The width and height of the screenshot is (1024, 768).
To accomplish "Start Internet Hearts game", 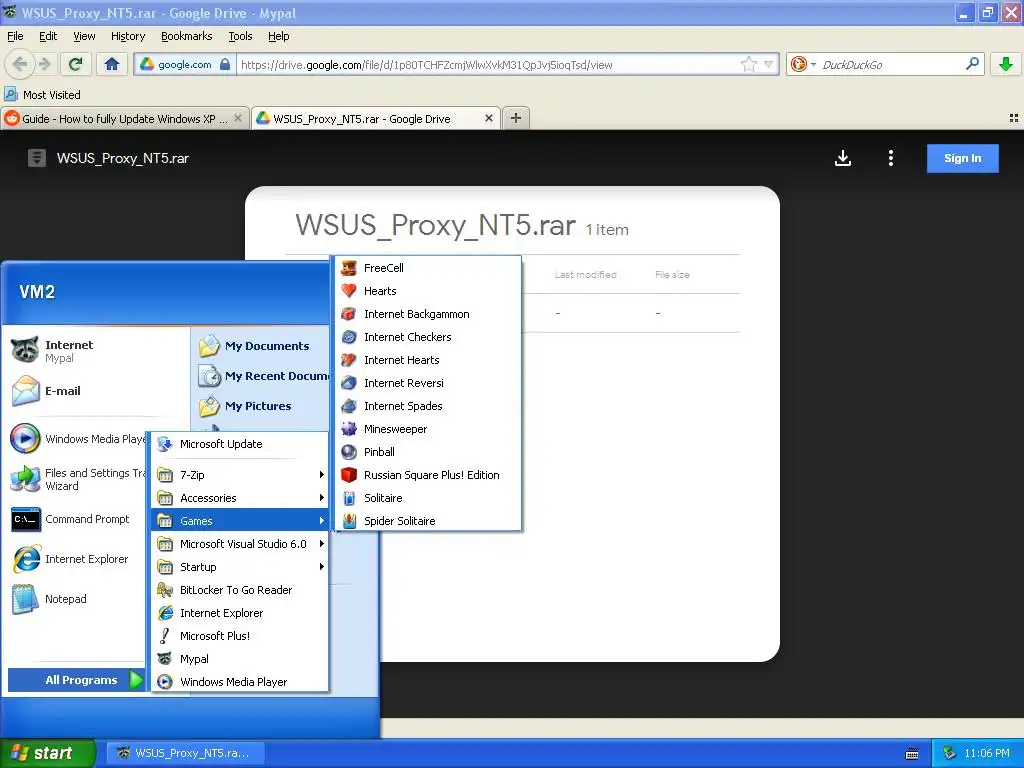I will click(428, 360).
